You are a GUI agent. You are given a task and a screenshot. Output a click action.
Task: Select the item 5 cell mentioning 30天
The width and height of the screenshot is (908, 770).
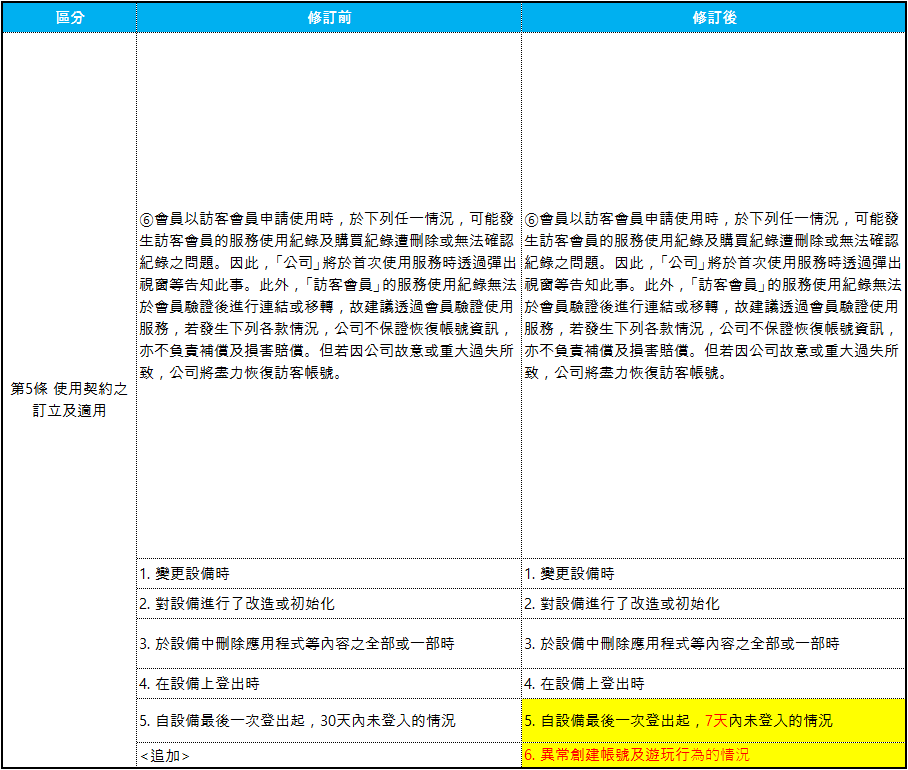click(328, 720)
